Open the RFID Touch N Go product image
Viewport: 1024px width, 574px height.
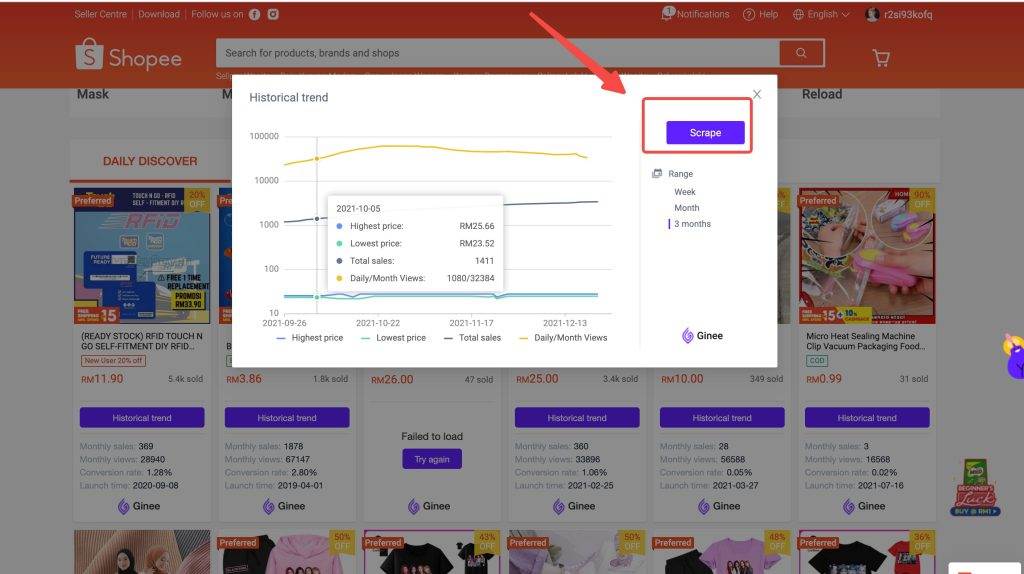[142, 256]
